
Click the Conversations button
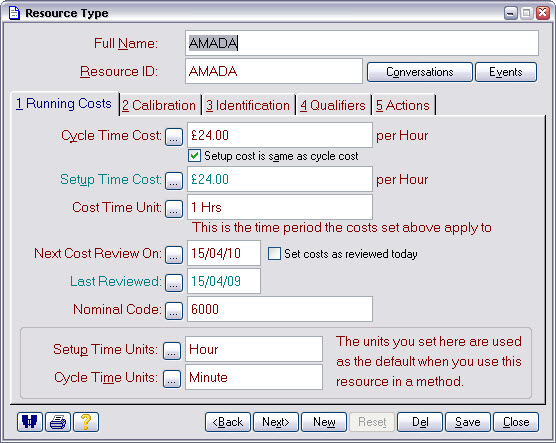coord(420,72)
